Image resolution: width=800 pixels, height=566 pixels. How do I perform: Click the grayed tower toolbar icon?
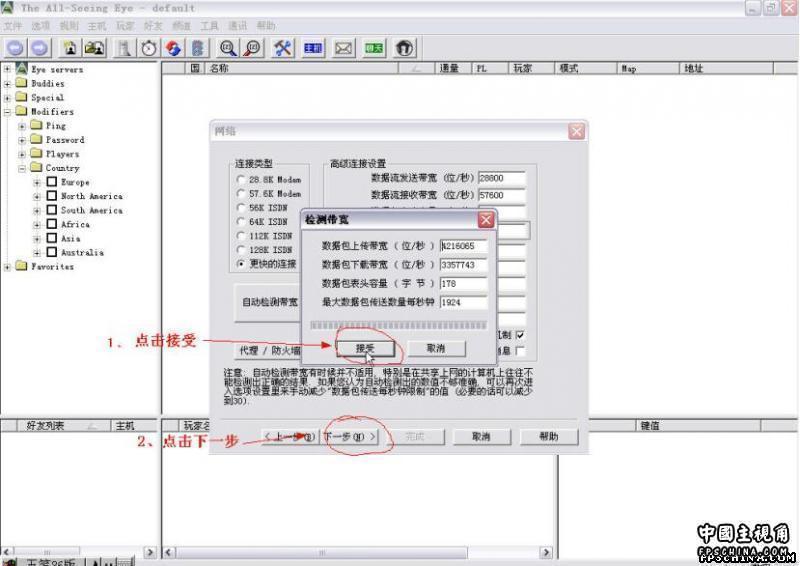124,48
